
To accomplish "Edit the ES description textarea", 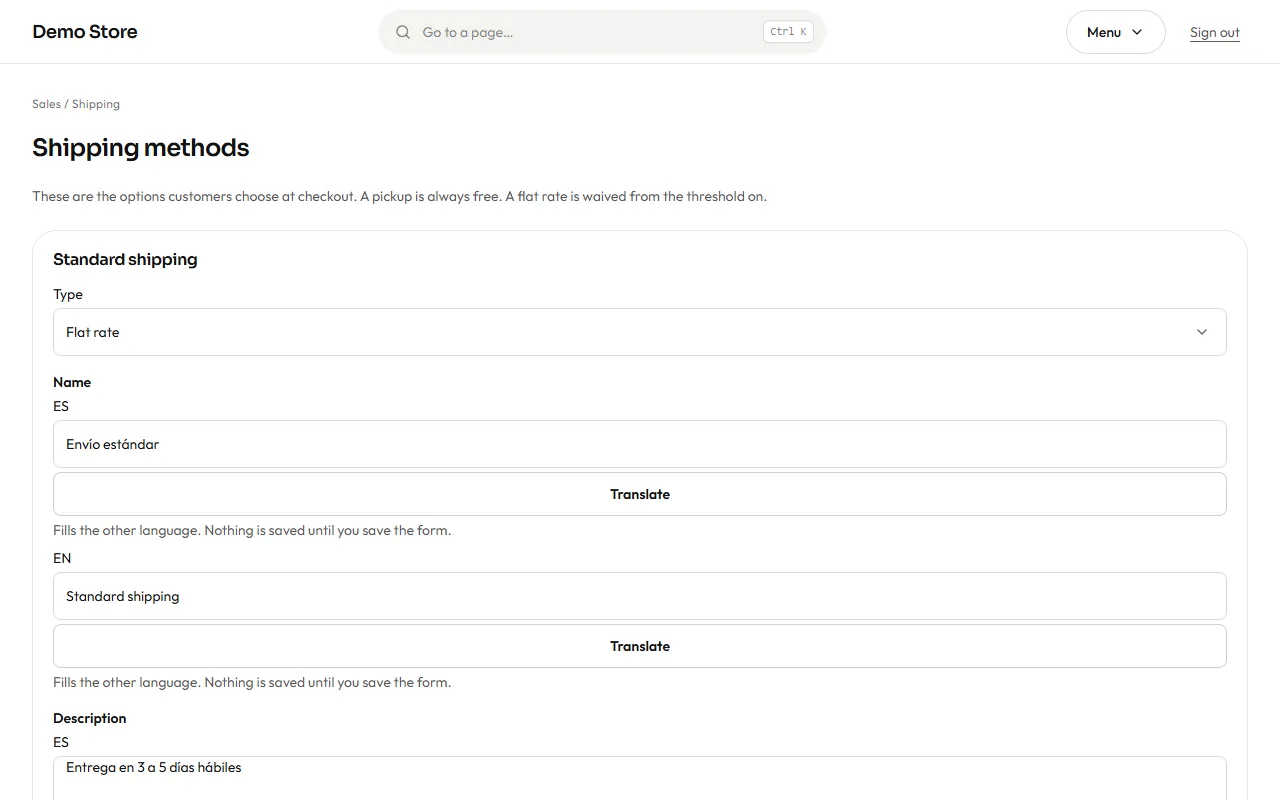I will (640, 778).
